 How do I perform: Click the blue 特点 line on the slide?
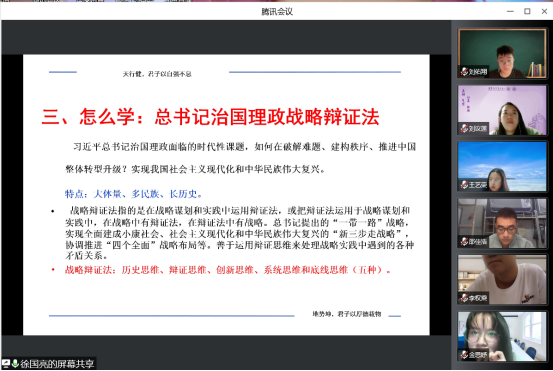(x=134, y=194)
